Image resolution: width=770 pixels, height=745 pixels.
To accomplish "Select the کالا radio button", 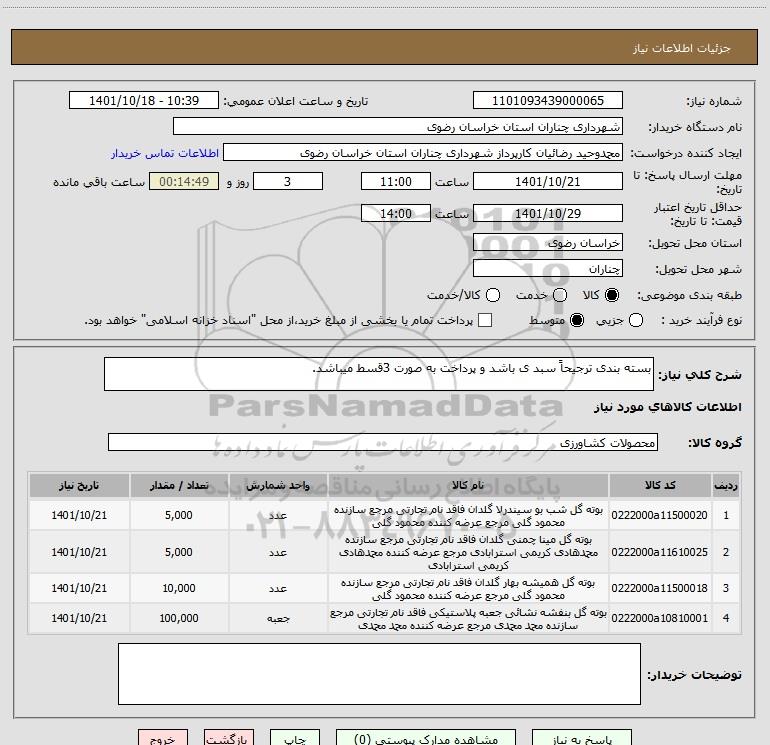I will (x=612, y=295).
